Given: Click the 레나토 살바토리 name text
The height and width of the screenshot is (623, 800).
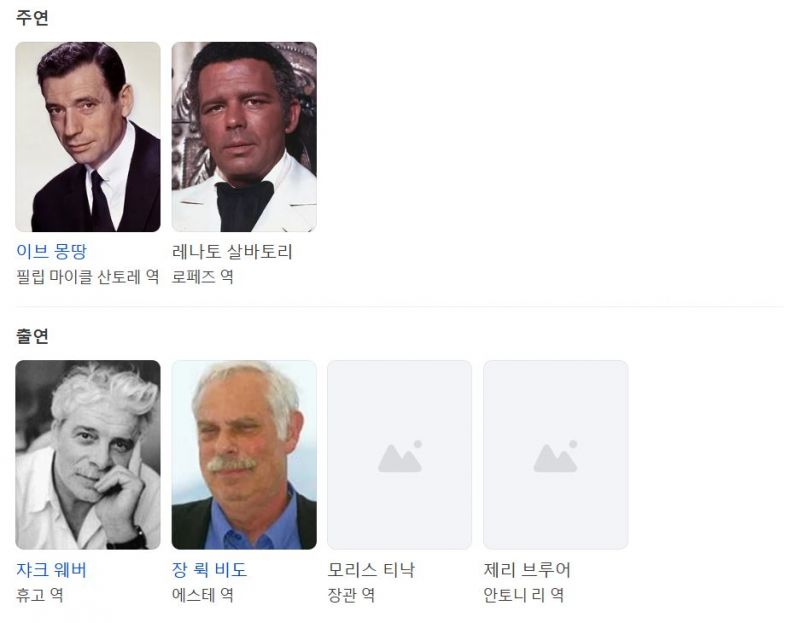Looking at the screenshot, I should (x=232, y=252).
